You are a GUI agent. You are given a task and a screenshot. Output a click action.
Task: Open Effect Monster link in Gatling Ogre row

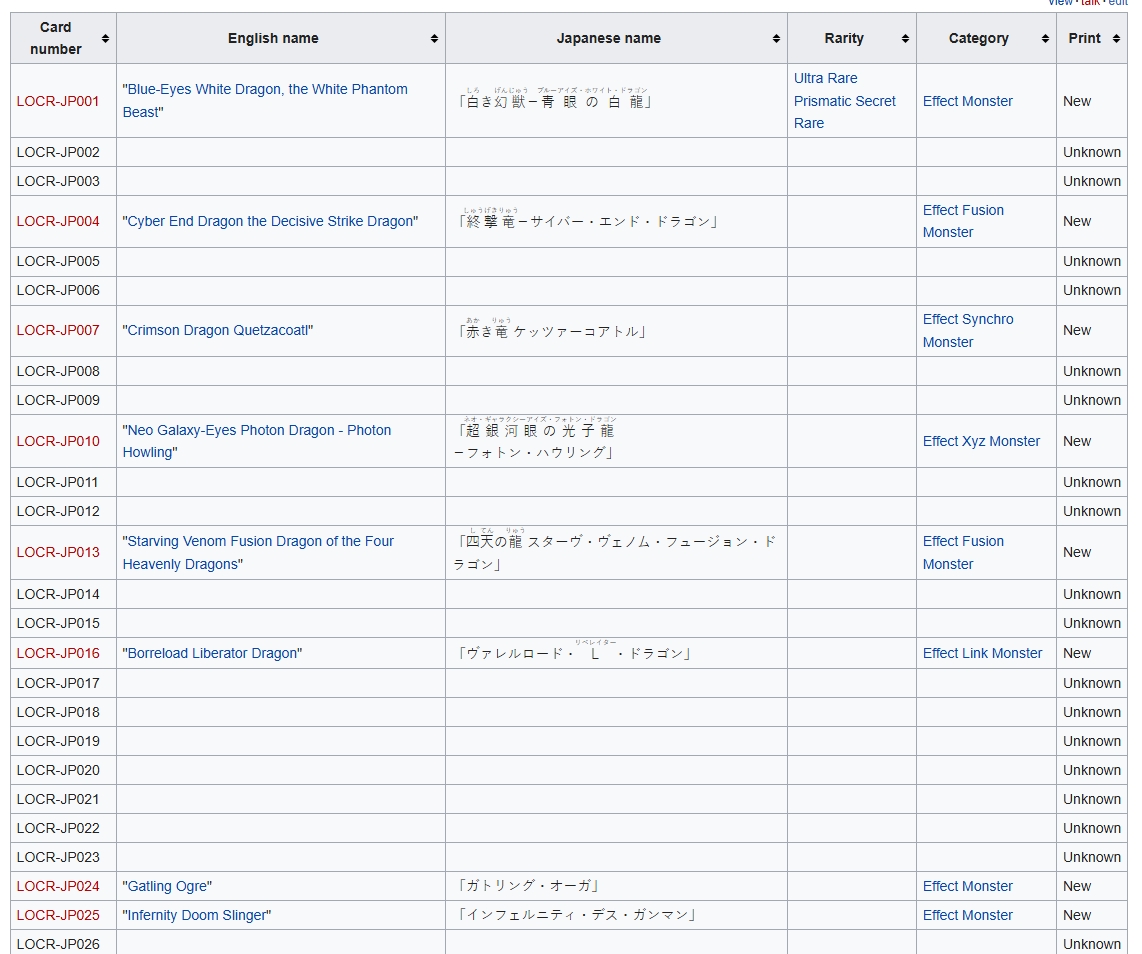click(x=967, y=886)
